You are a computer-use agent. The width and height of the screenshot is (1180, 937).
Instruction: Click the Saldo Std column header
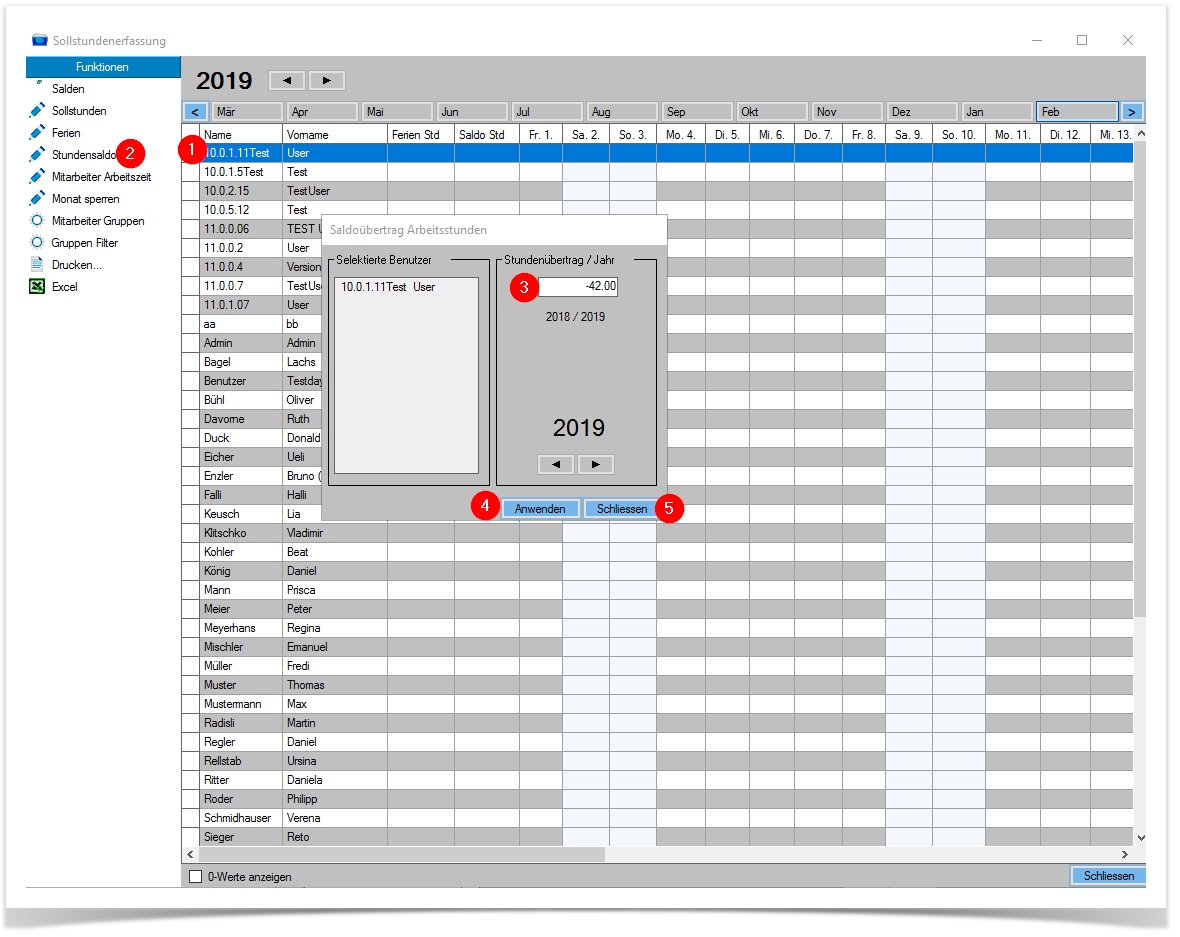487,135
